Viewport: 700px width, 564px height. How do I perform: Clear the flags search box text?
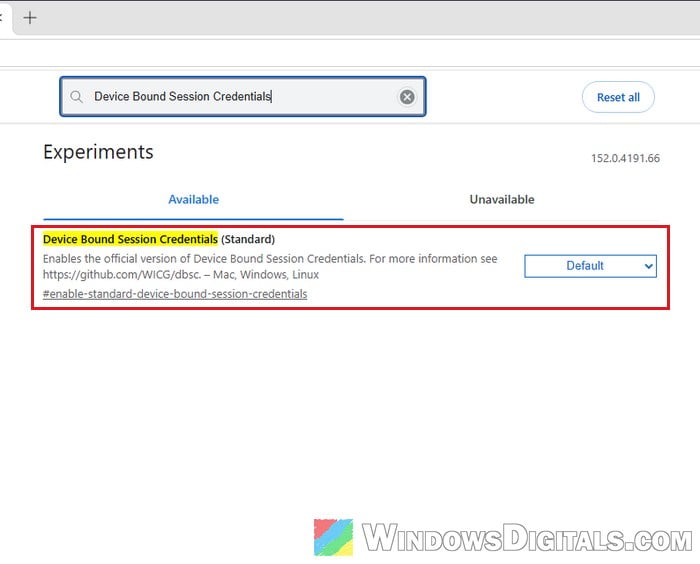pyautogui.click(x=407, y=97)
